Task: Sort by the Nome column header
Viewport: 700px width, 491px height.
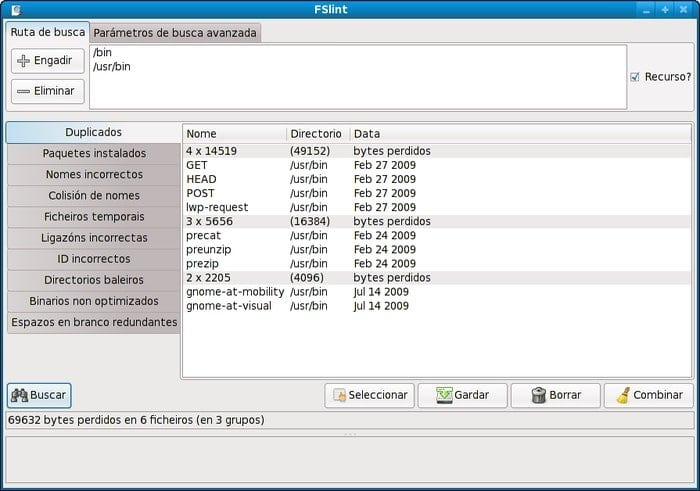Action: pyautogui.click(x=234, y=134)
